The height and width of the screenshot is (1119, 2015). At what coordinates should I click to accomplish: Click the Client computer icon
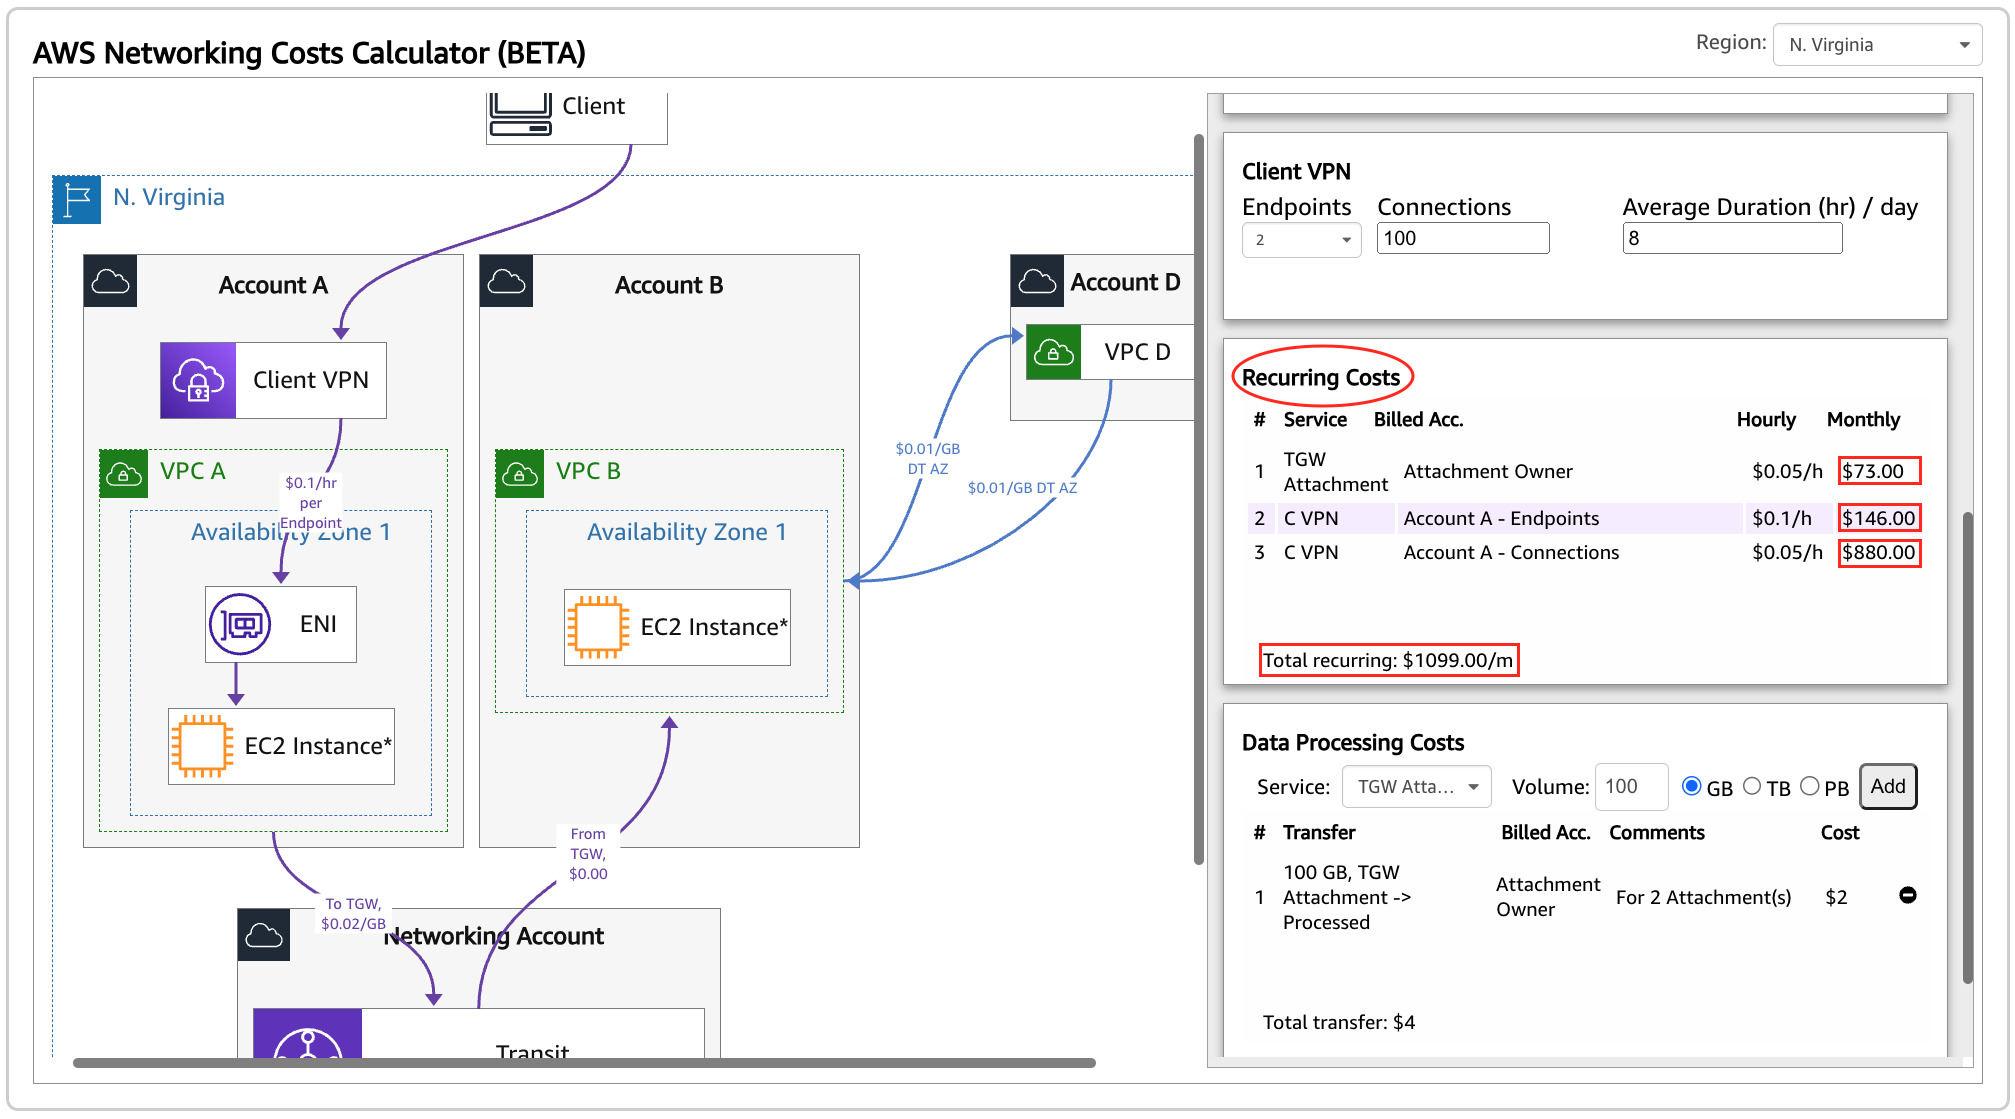(520, 115)
